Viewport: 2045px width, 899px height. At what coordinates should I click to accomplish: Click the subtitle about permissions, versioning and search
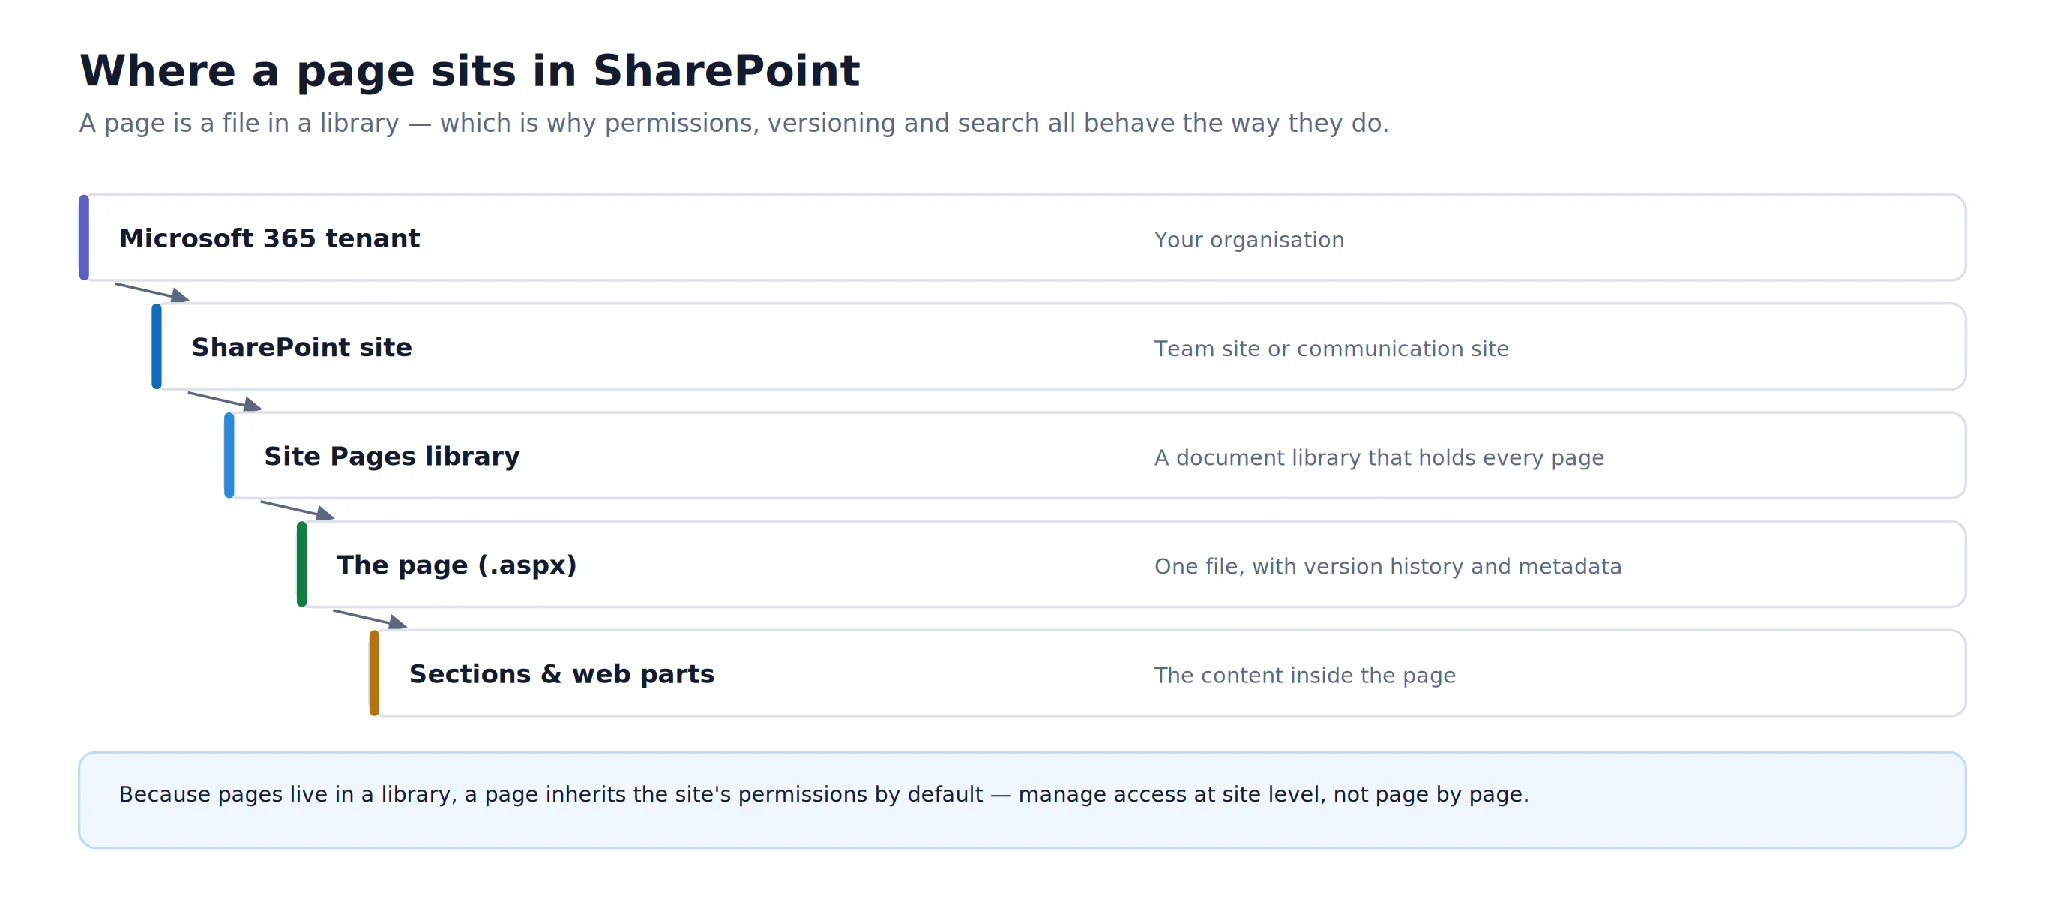tap(734, 123)
